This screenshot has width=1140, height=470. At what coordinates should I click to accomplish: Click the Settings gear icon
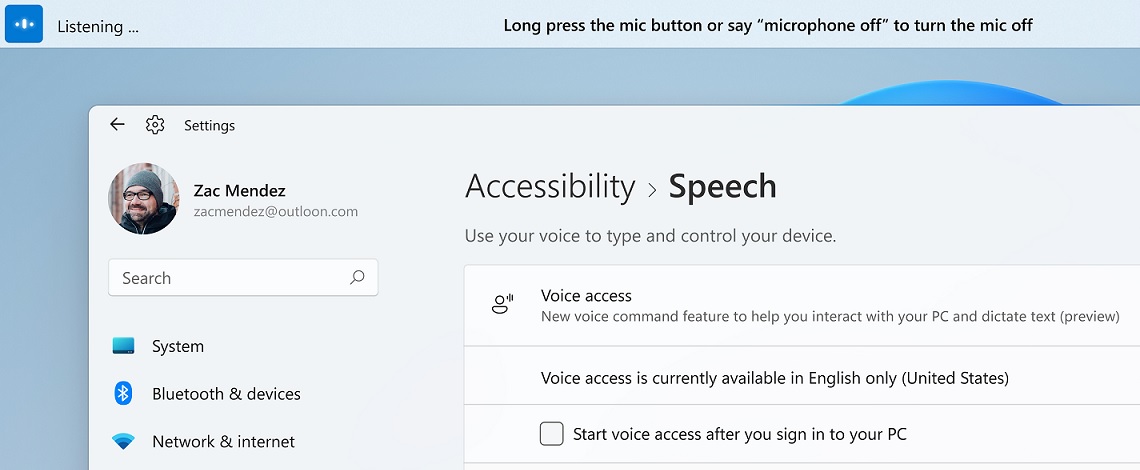point(155,125)
